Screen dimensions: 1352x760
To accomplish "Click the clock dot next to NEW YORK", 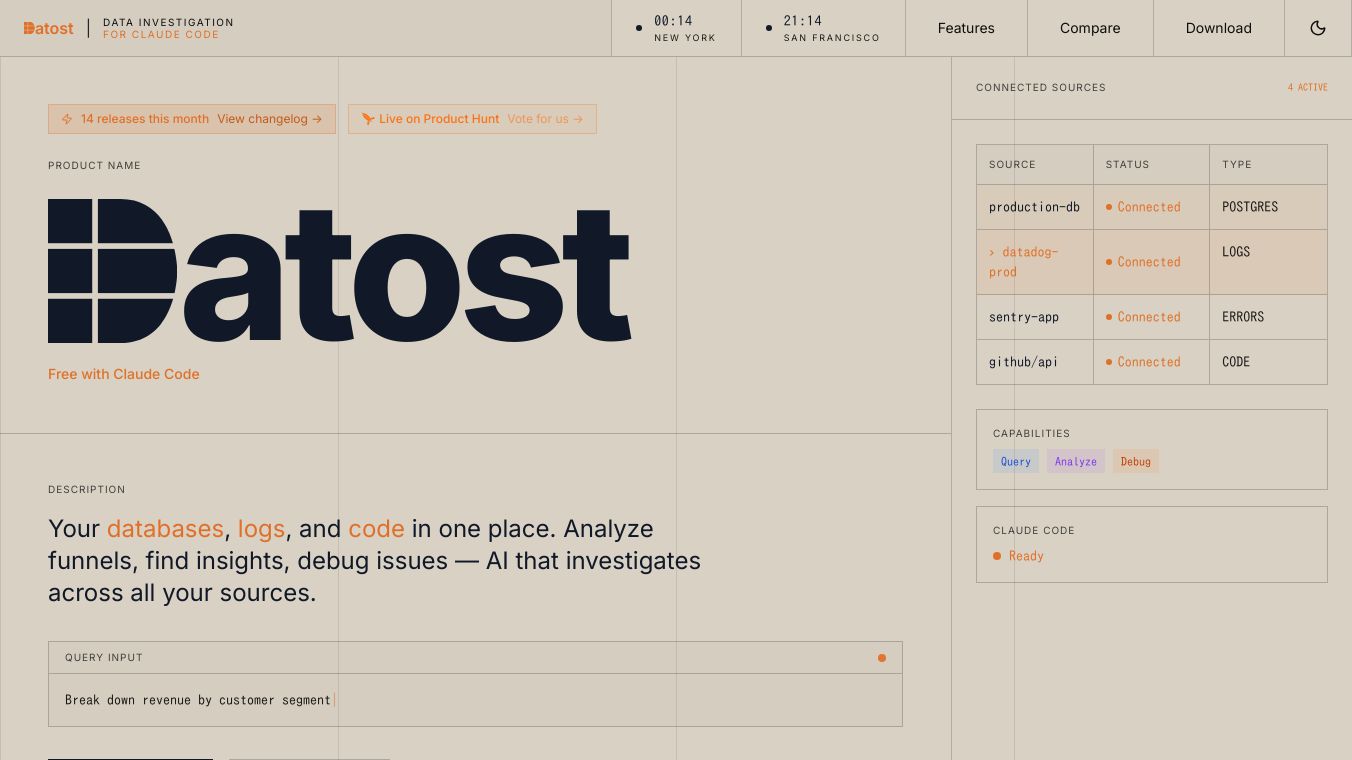I will 639,28.
